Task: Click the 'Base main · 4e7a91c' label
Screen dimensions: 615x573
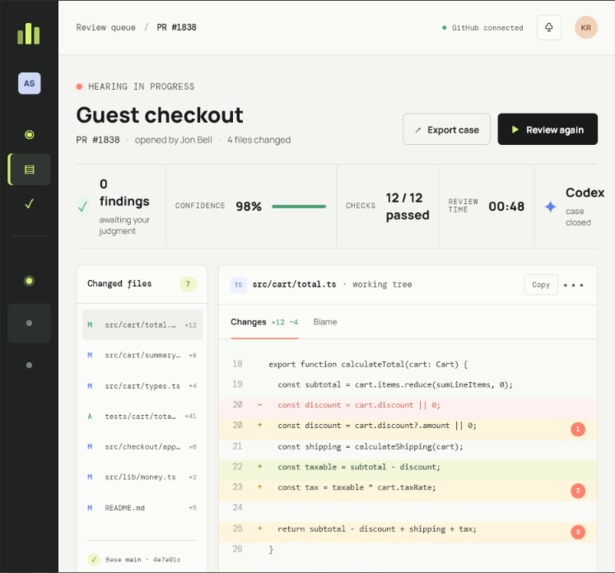Action: pos(143,560)
